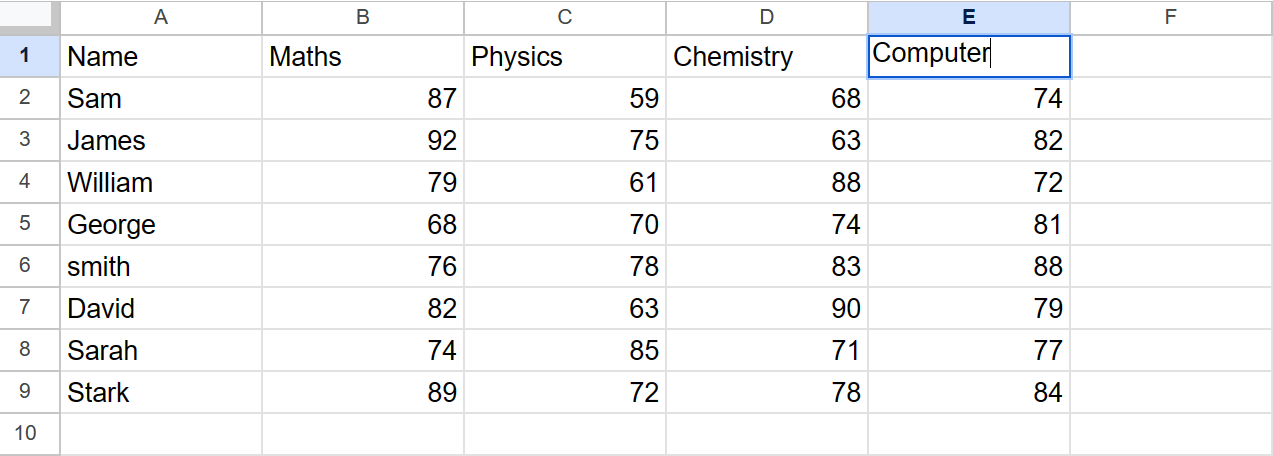Select Sarah's Physics score 85

tap(565, 350)
